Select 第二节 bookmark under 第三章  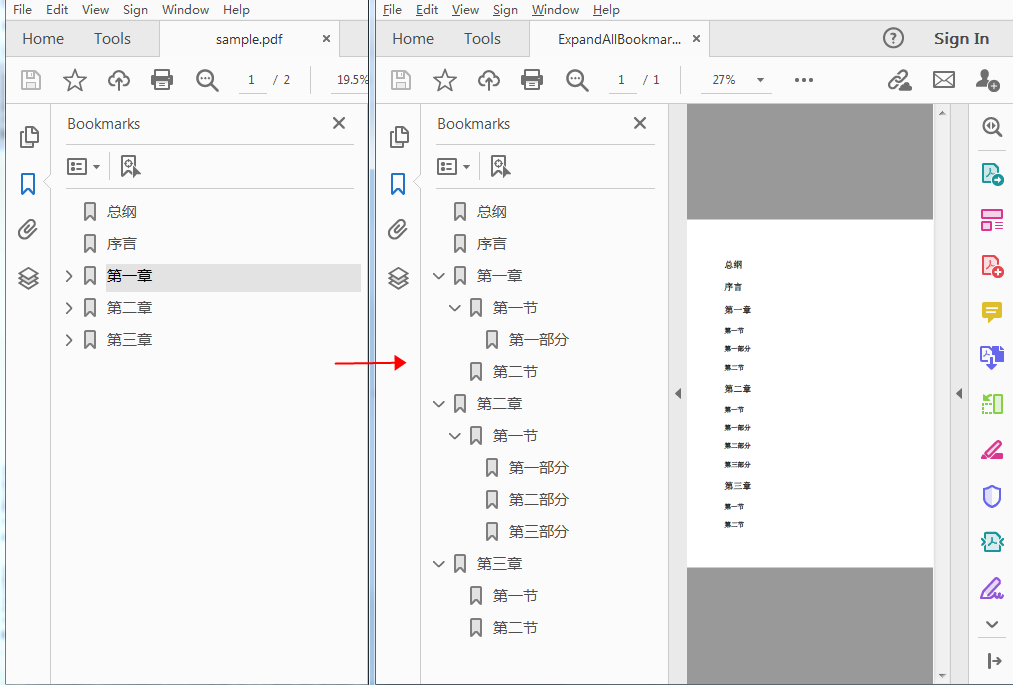515,627
